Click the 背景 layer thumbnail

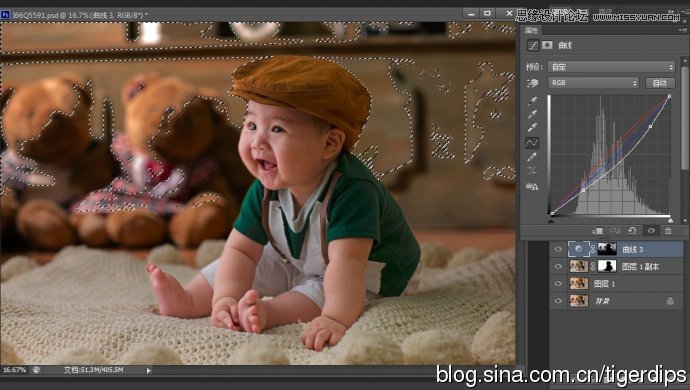coord(579,301)
